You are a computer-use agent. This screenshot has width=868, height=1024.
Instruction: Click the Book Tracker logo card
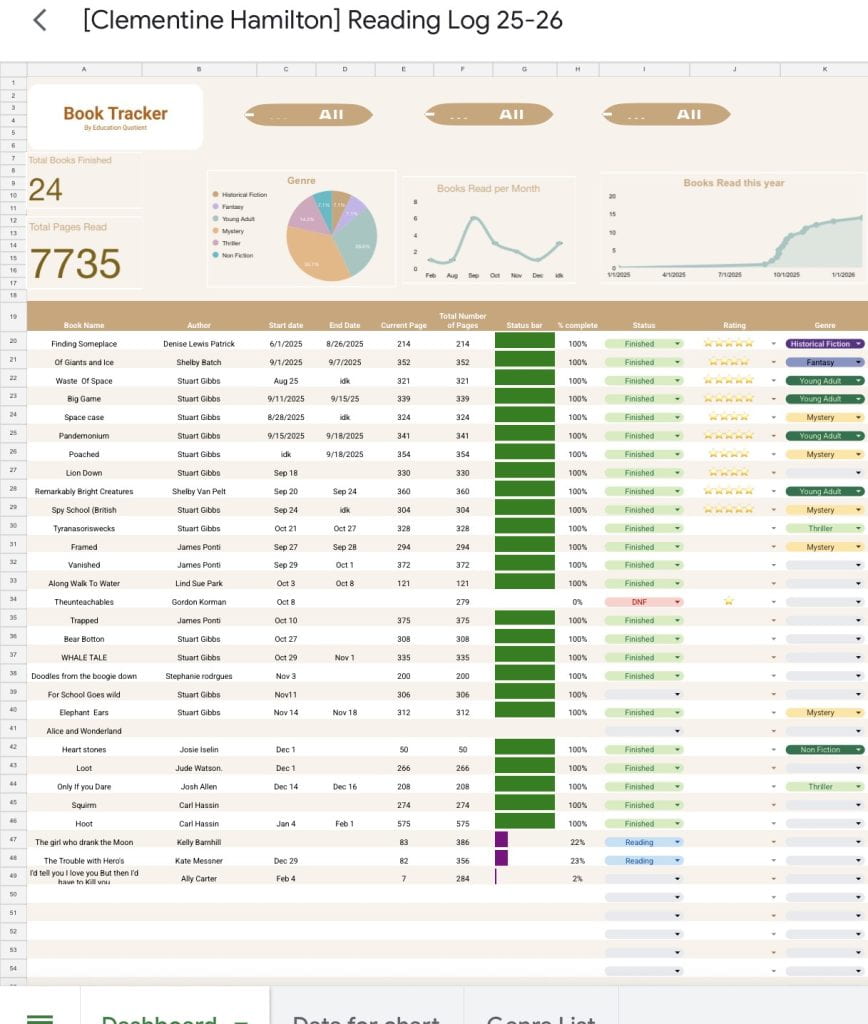(x=115, y=117)
